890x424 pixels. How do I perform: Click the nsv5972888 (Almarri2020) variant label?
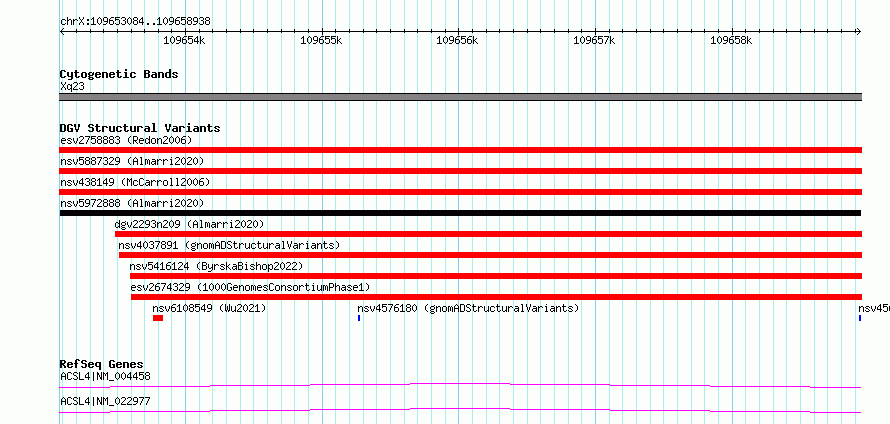(x=132, y=203)
